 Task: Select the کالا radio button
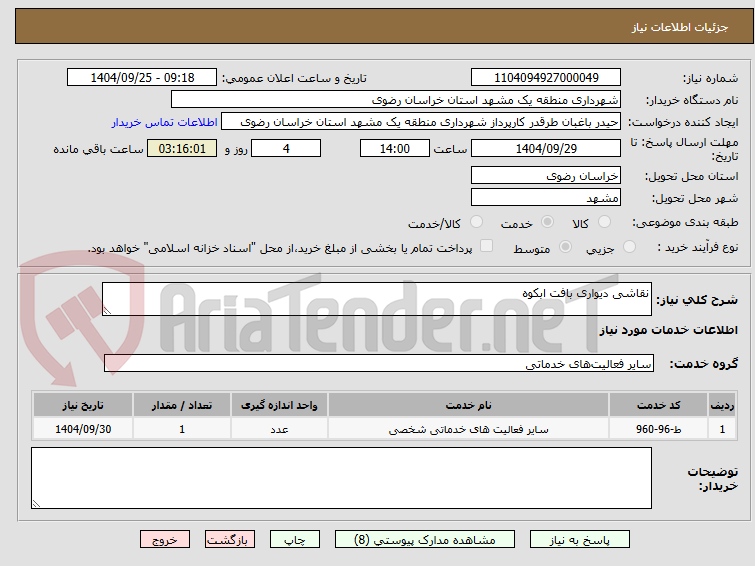604,222
